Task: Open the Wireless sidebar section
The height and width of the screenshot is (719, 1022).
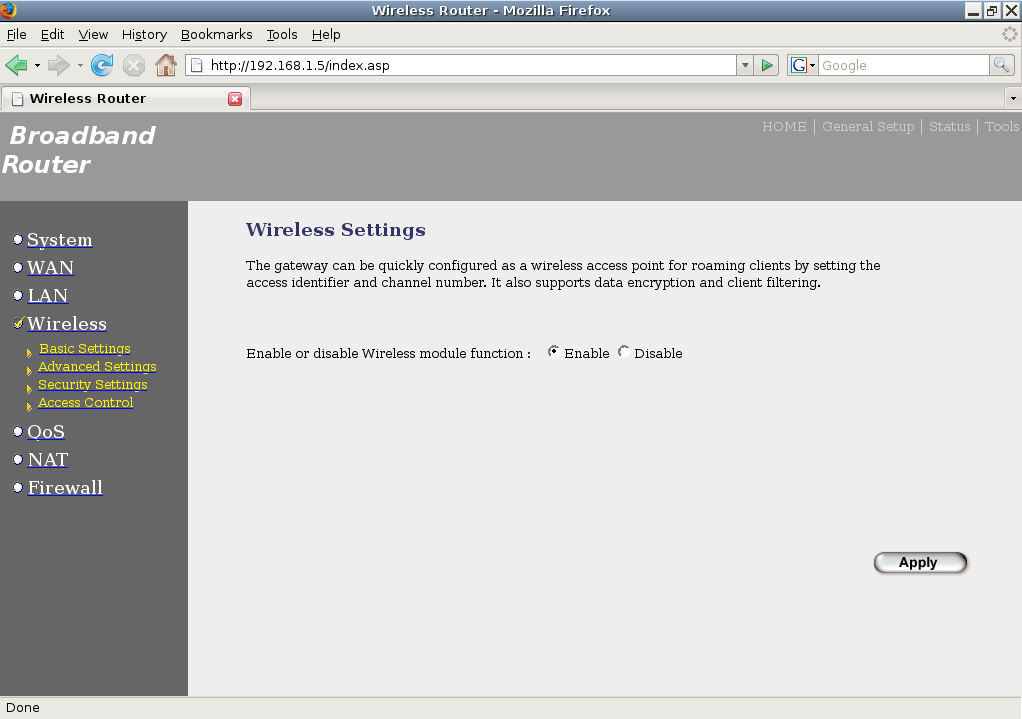Action: tap(66, 324)
